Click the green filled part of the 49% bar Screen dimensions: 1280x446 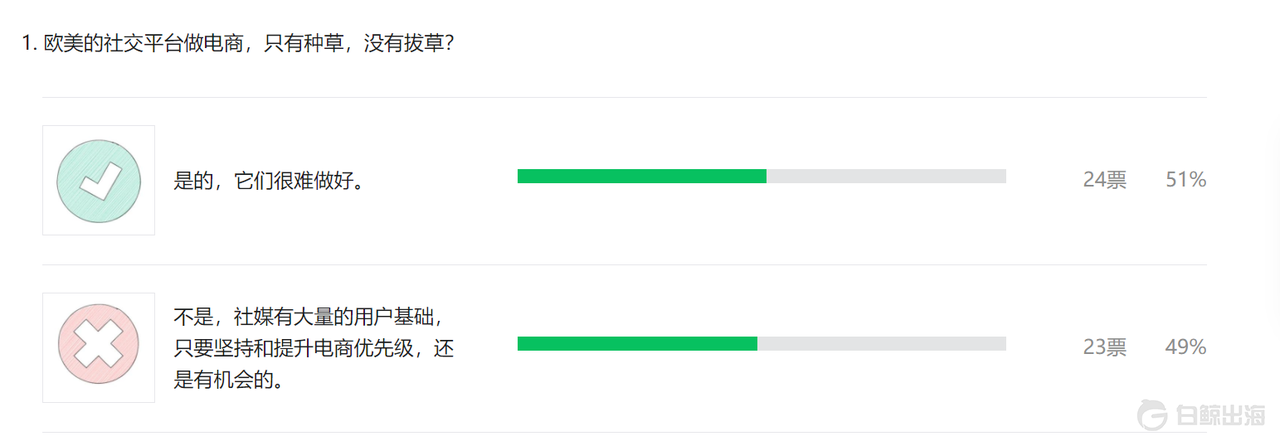[637, 344]
